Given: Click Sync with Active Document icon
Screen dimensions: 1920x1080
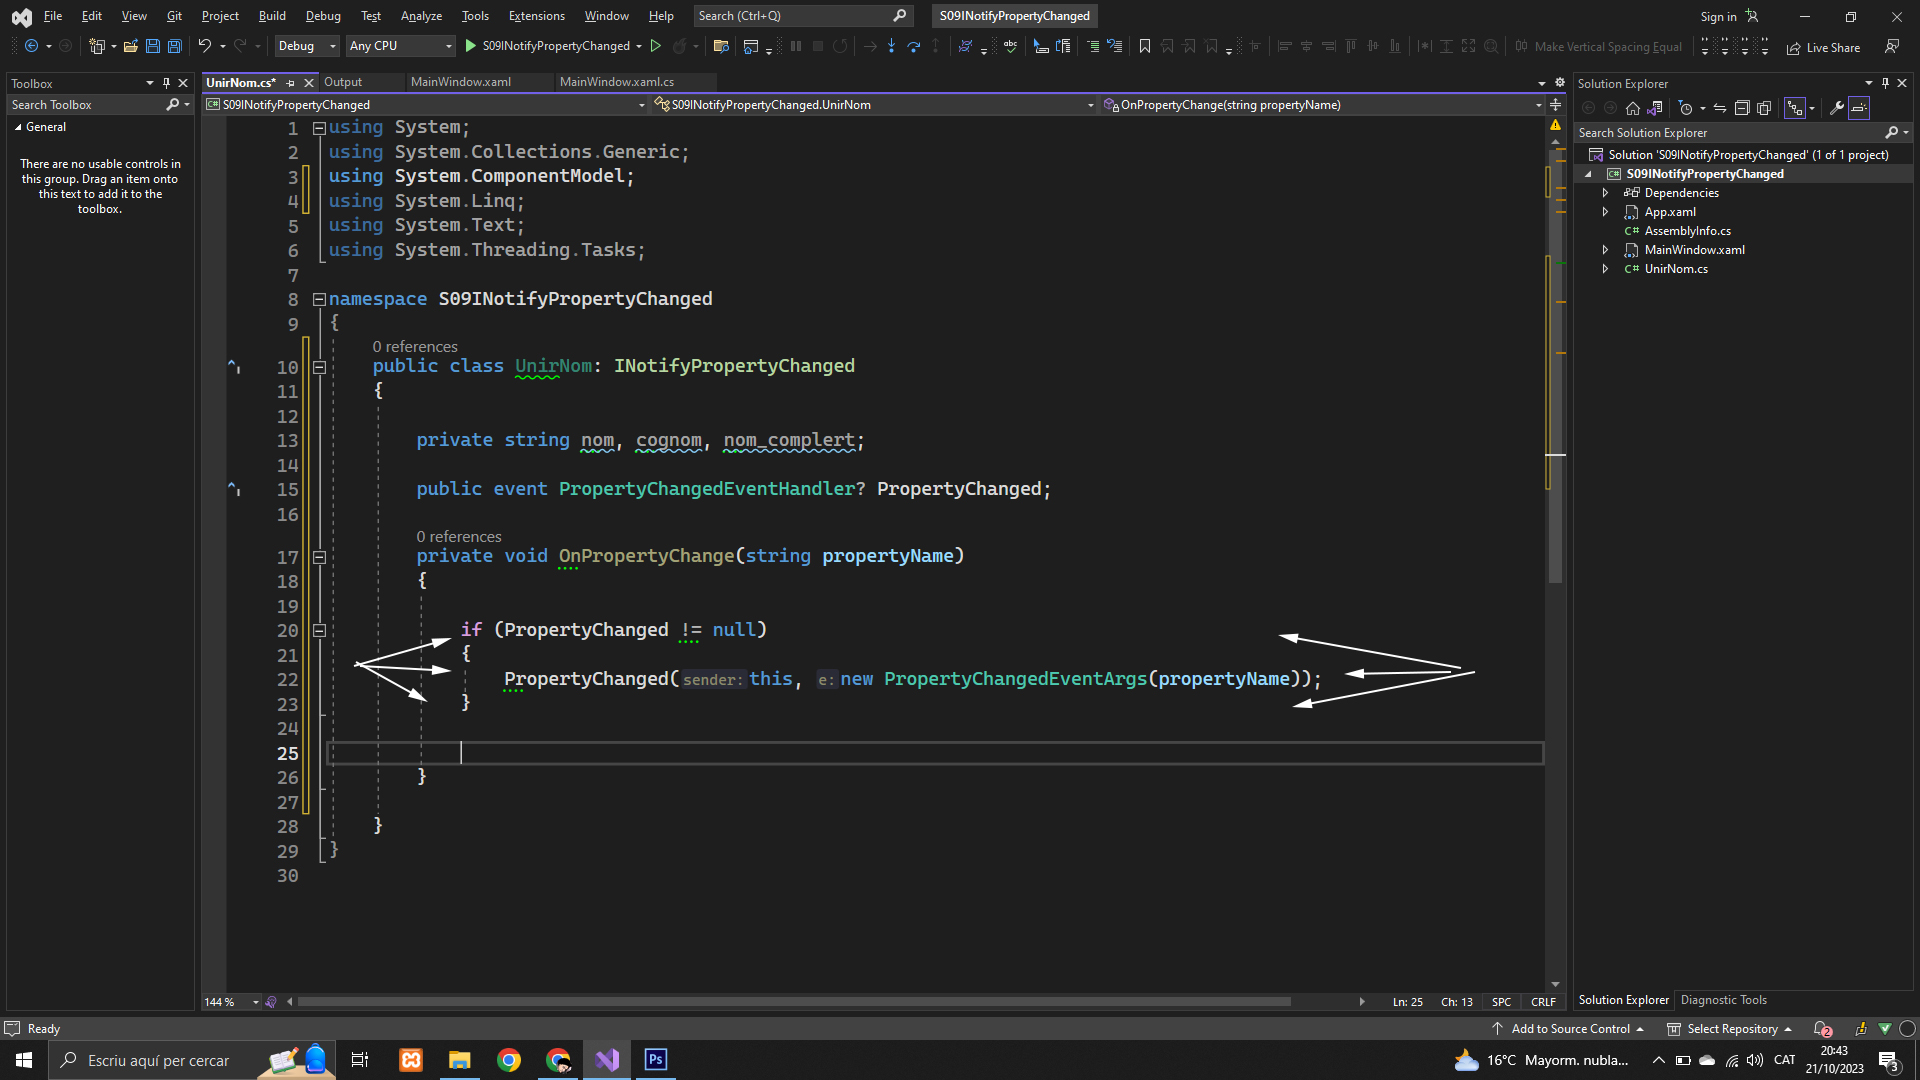Looking at the screenshot, I should (x=1719, y=108).
